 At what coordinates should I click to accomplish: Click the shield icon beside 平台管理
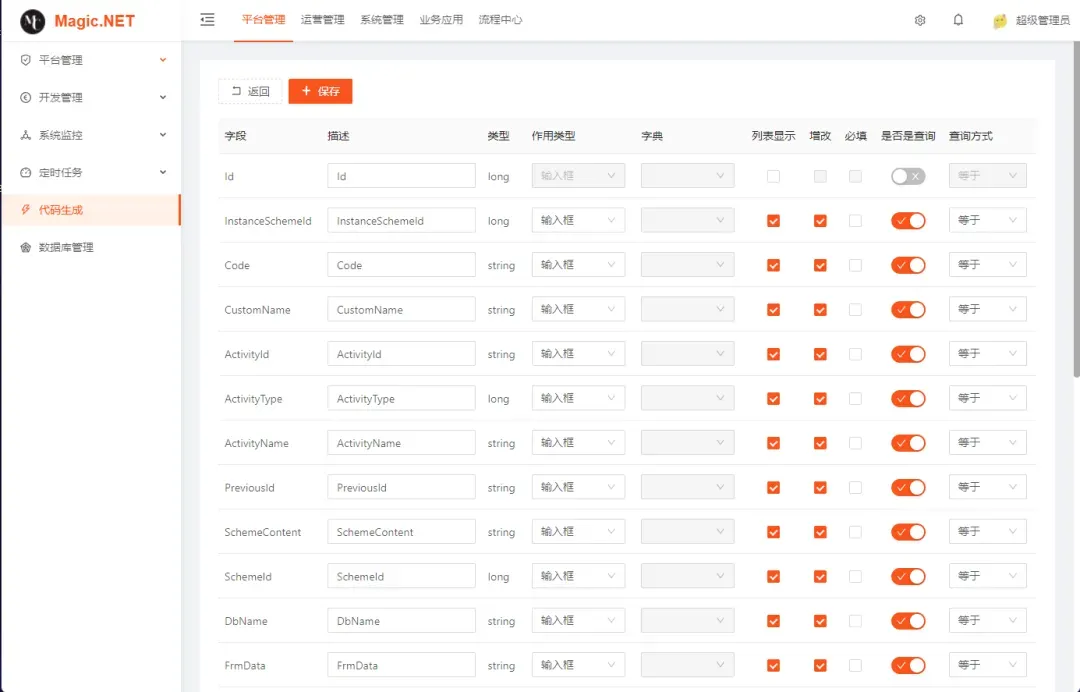25,60
